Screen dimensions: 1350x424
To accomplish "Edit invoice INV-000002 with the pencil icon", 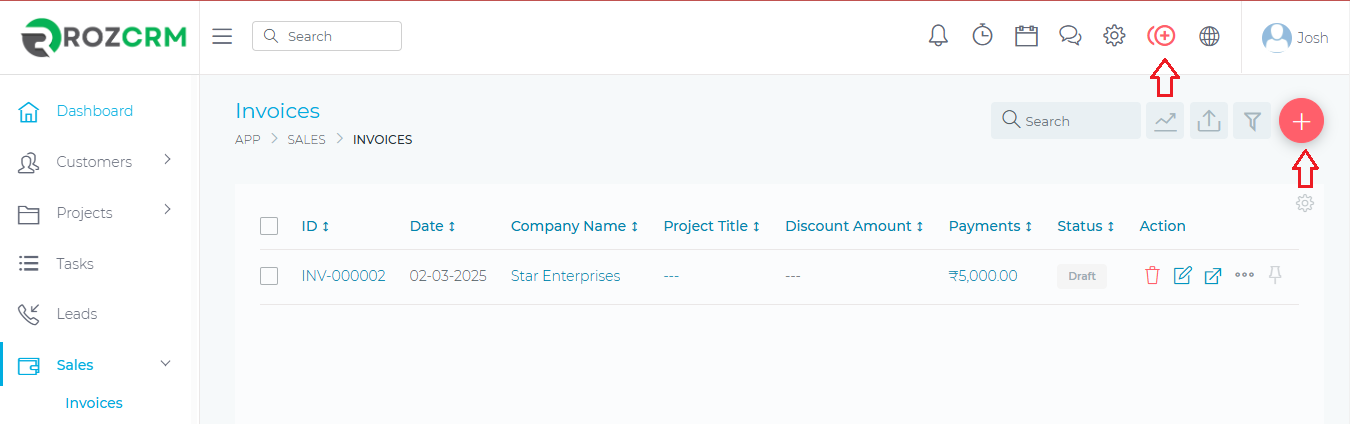I will click(x=1182, y=276).
